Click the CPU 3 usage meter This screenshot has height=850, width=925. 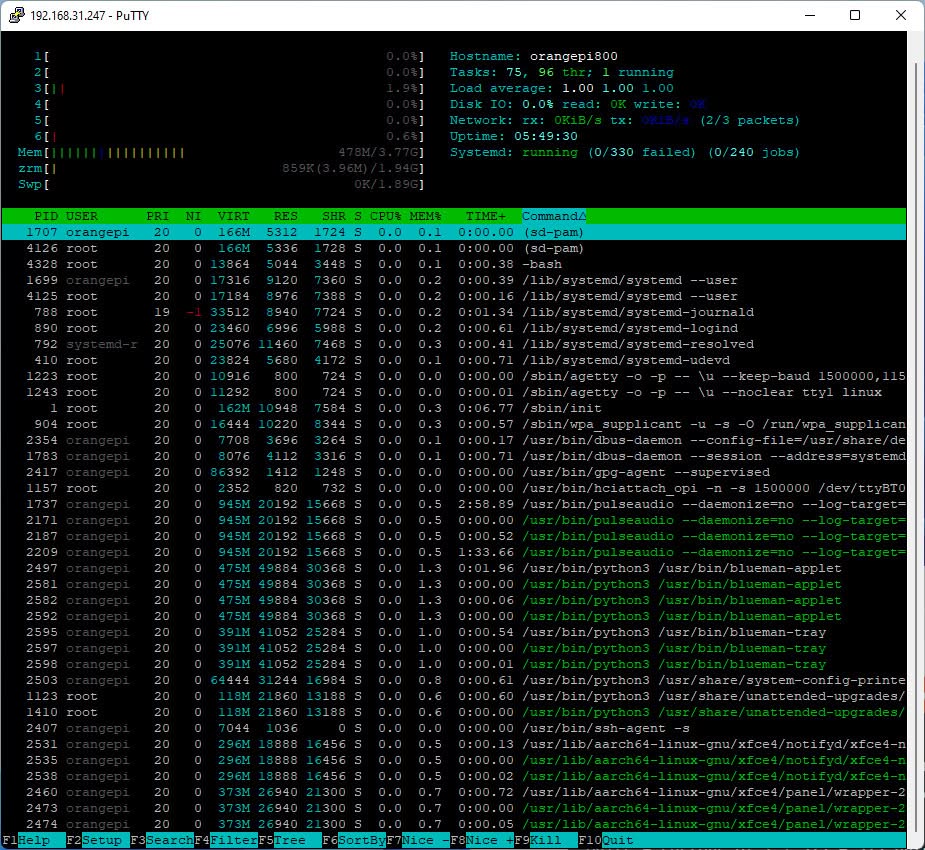[229, 88]
